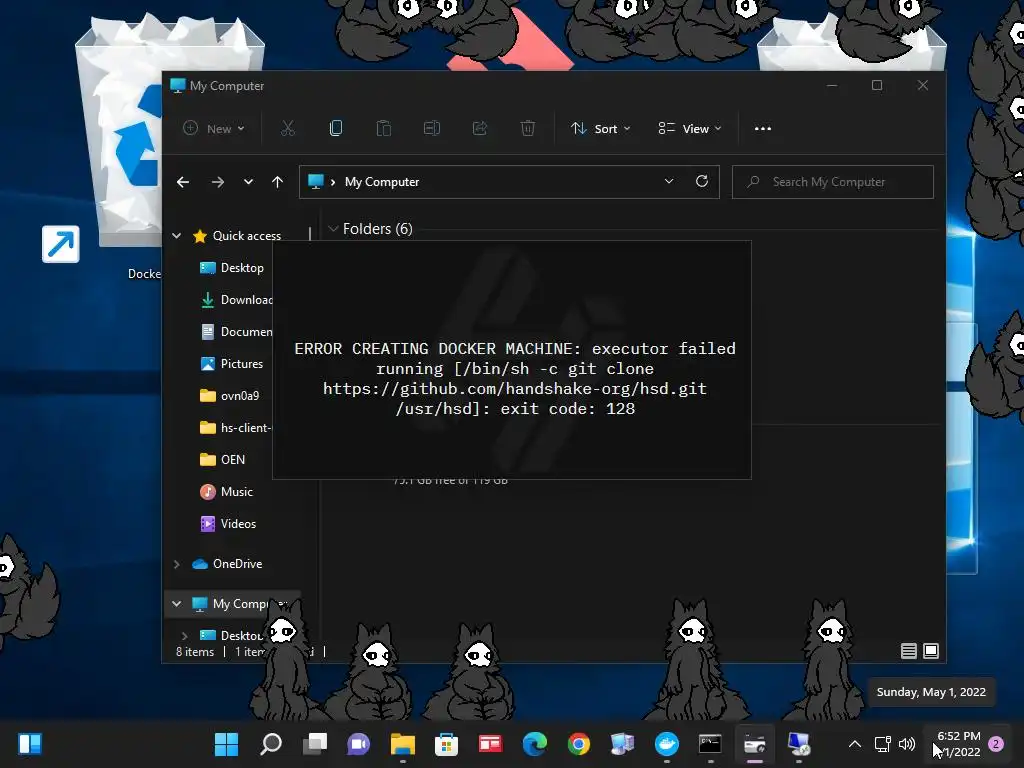Collapse the Quick access tree node
1024x768 pixels.
coord(176,236)
